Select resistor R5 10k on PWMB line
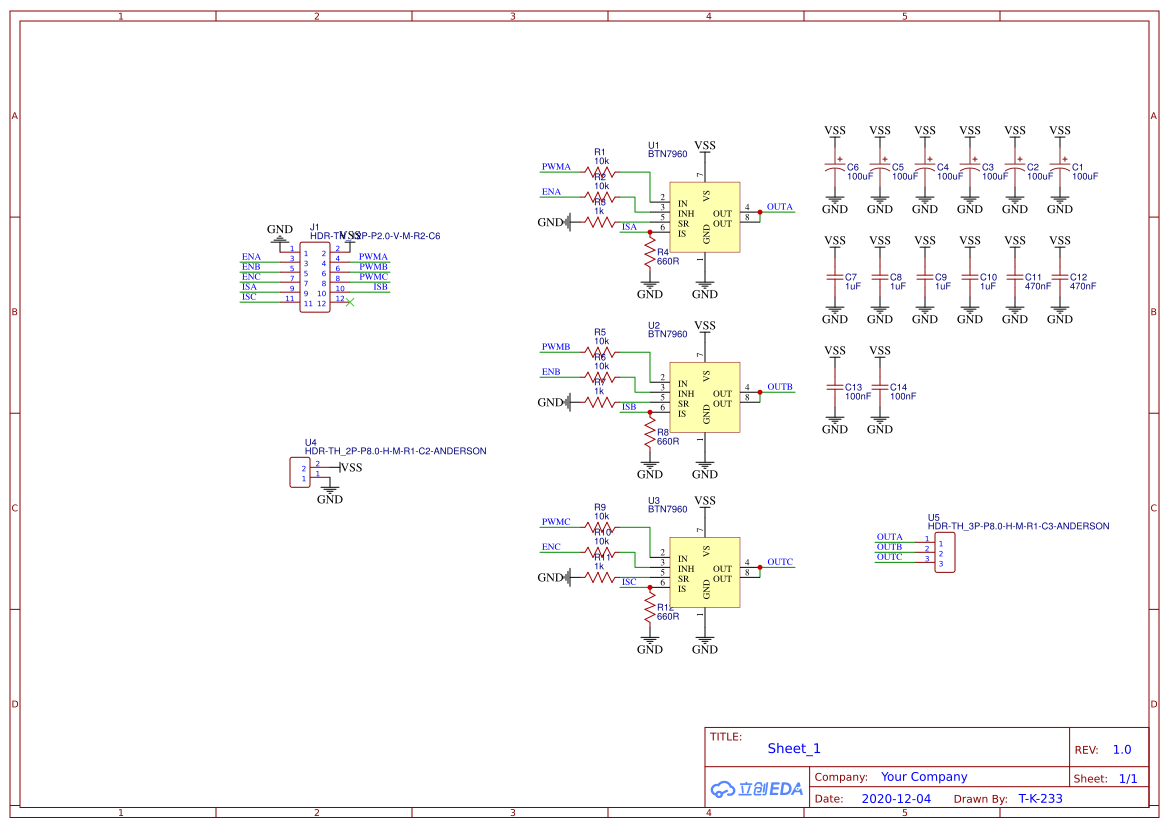The height and width of the screenshot is (828, 1169). point(600,353)
